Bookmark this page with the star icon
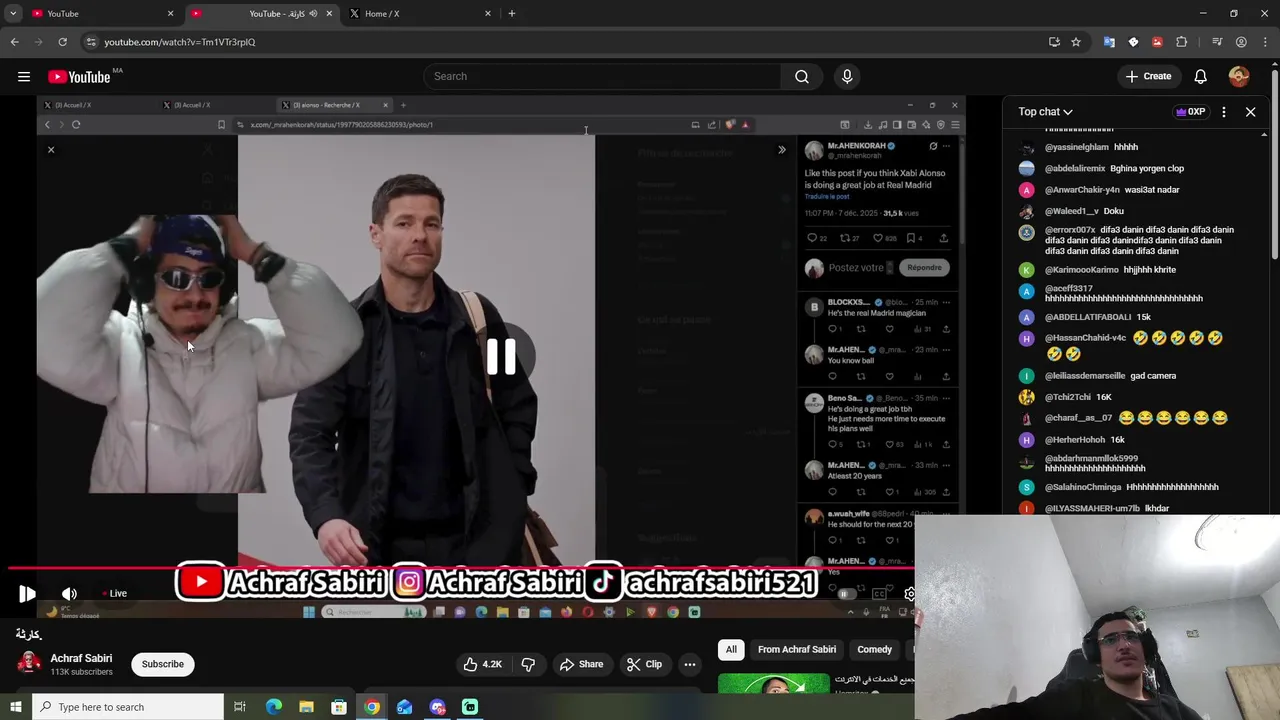This screenshot has width=1280, height=720. (x=1076, y=42)
